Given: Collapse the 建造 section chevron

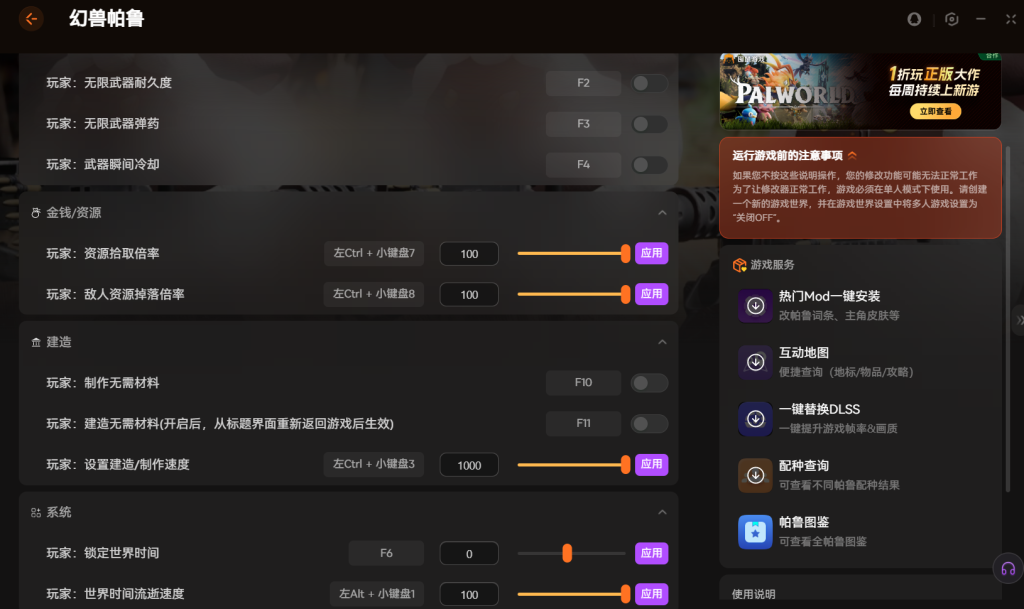Looking at the screenshot, I should coord(662,342).
